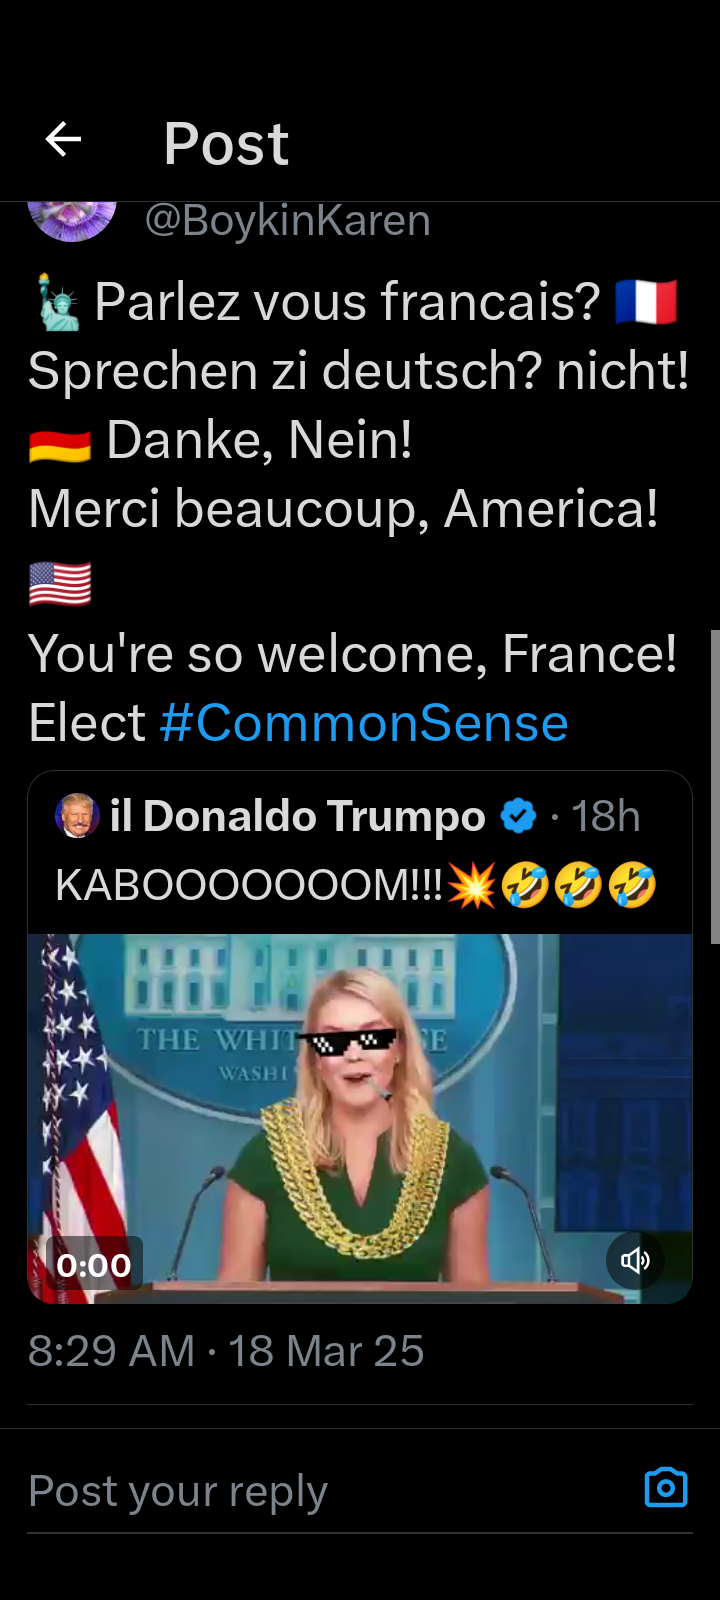Open the #CommonSense hashtag
Viewport: 720px width, 1600px height.
click(364, 723)
